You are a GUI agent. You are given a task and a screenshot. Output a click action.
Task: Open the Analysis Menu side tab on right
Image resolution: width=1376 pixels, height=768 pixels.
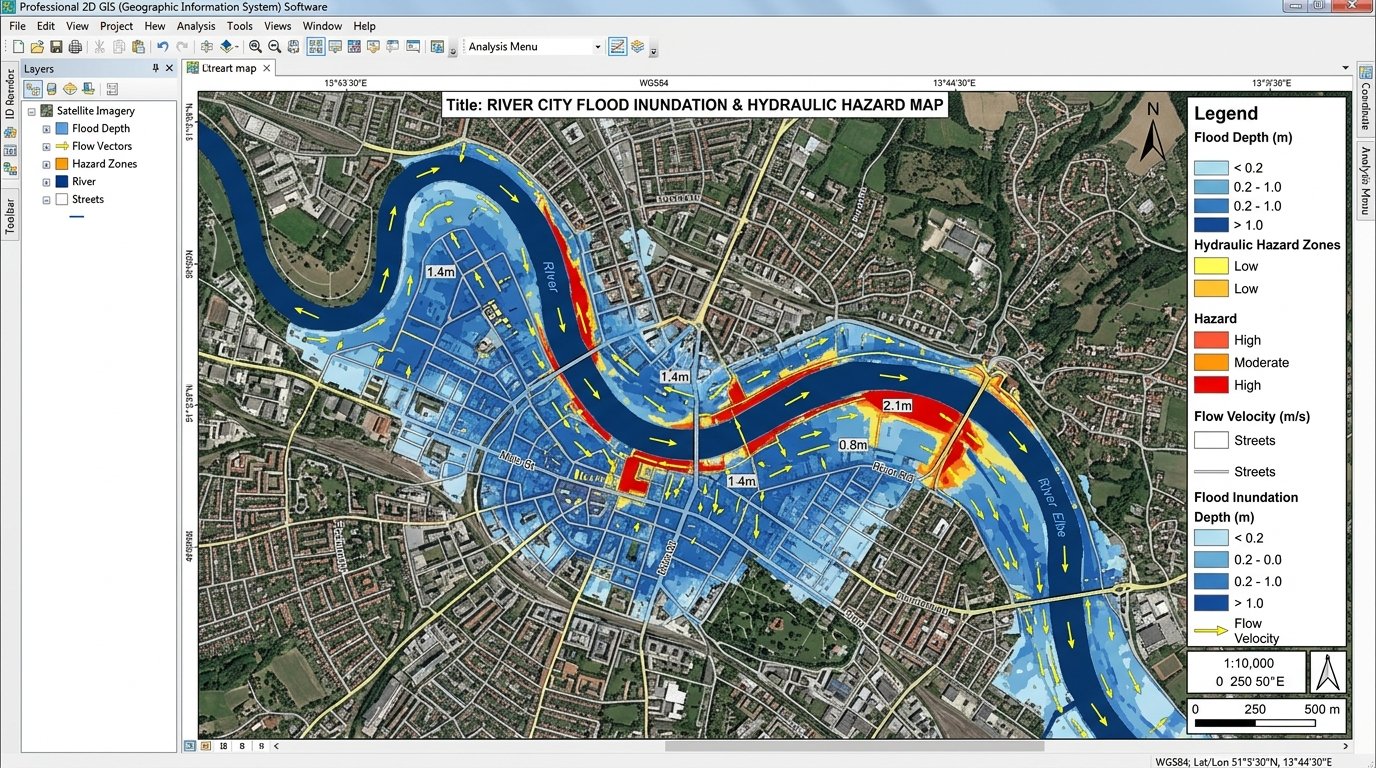pyautogui.click(x=1365, y=181)
